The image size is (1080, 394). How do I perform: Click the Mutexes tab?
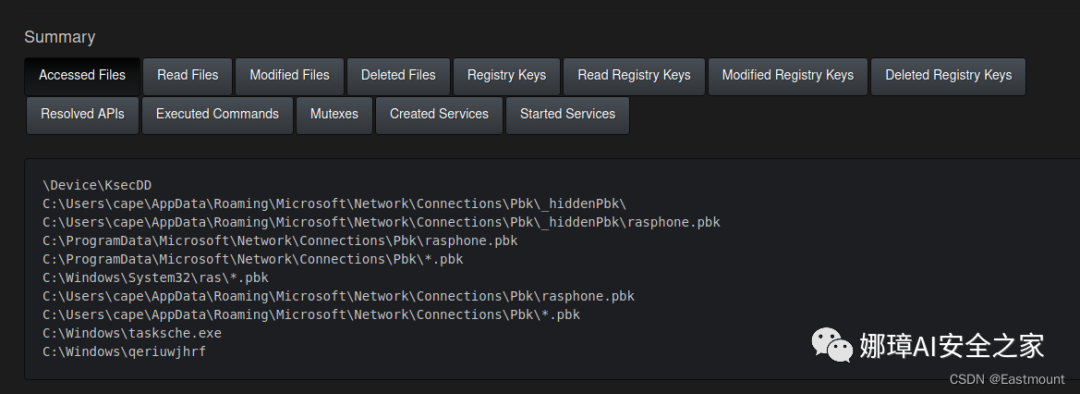coord(334,114)
